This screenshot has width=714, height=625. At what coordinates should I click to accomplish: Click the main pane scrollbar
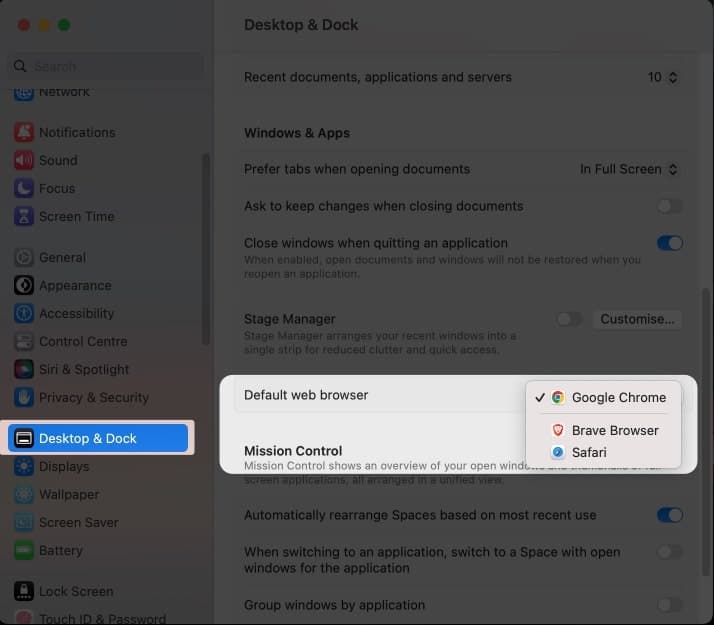point(706,432)
